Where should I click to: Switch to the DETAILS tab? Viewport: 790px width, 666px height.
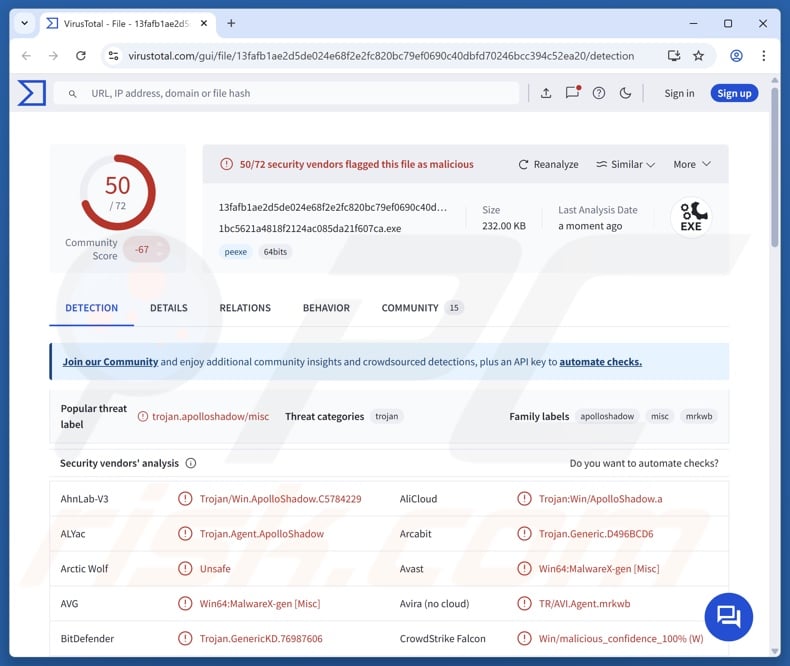169,308
